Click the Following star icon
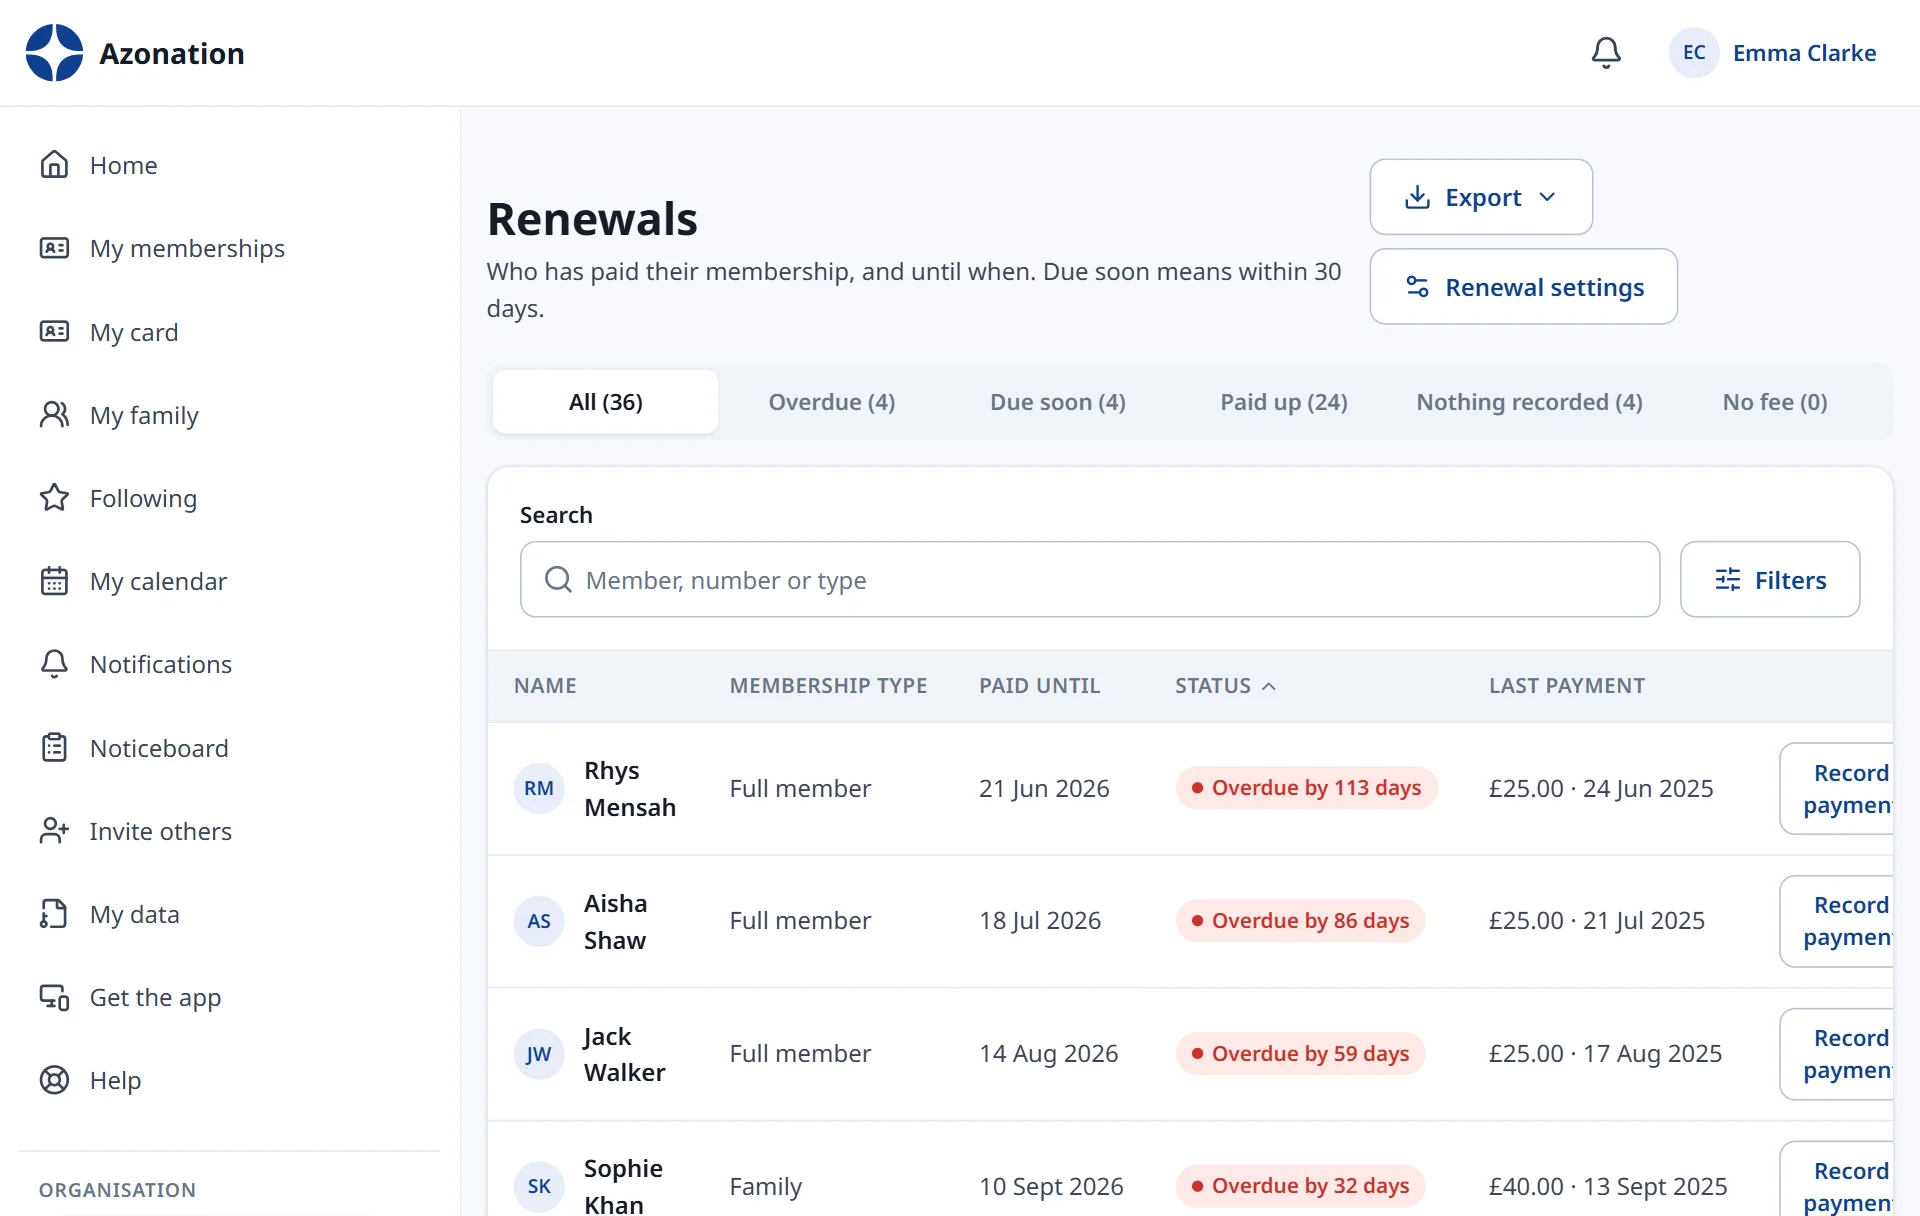The width and height of the screenshot is (1920, 1216). coord(54,498)
